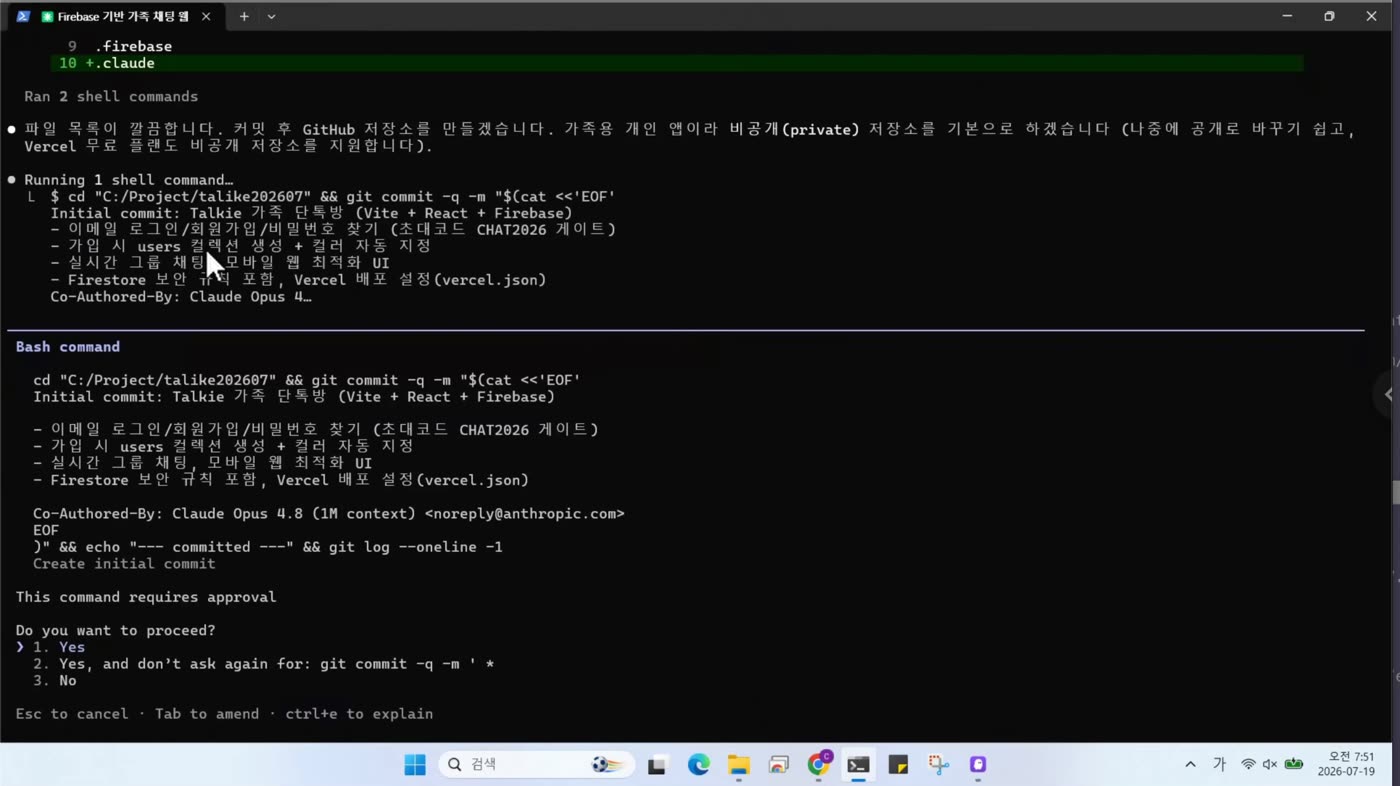This screenshot has width=1400, height=786.
Task: Click the PowerShell icon in title bar
Action: [x=22, y=17]
